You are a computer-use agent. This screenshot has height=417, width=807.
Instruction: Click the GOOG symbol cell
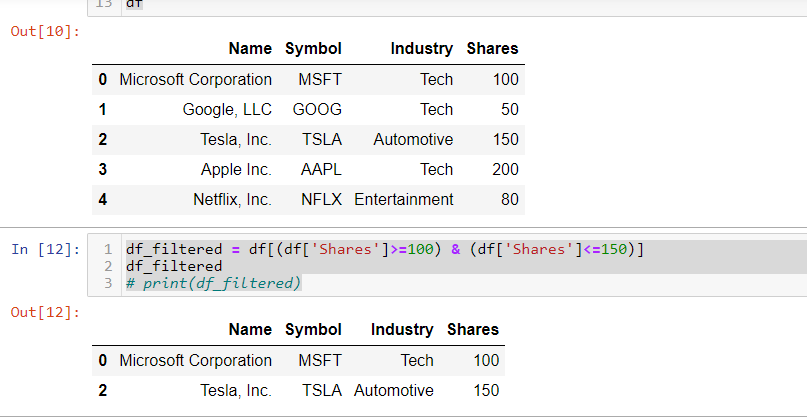click(x=317, y=109)
